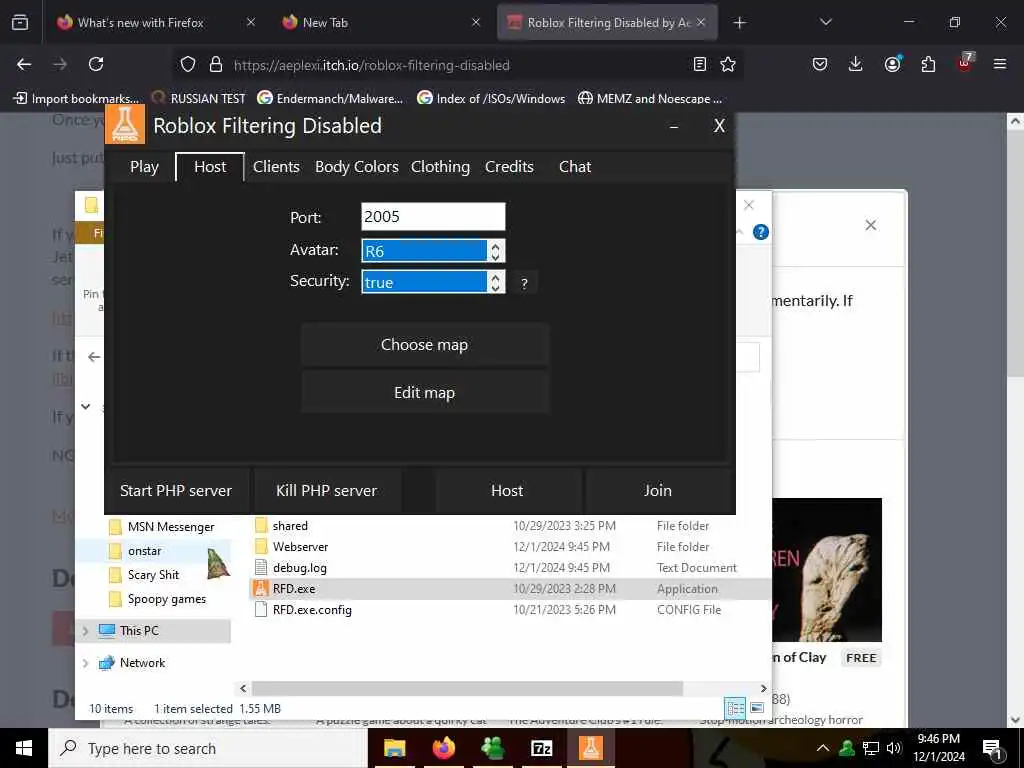Viewport: 1024px width, 768px height.
Task: Open MSN Messenger folder in navigation pane
Action: (171, 527)
